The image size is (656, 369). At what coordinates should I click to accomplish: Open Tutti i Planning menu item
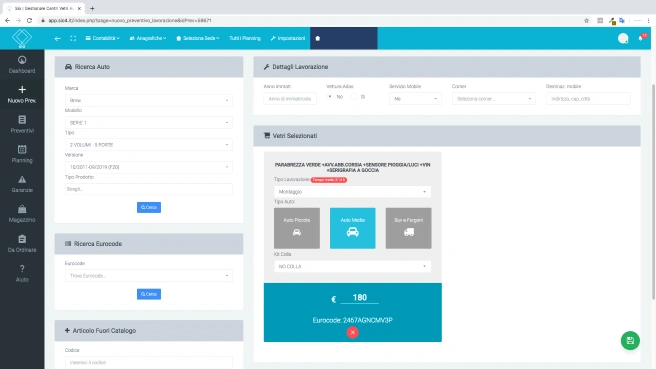[x=245, y=38]
